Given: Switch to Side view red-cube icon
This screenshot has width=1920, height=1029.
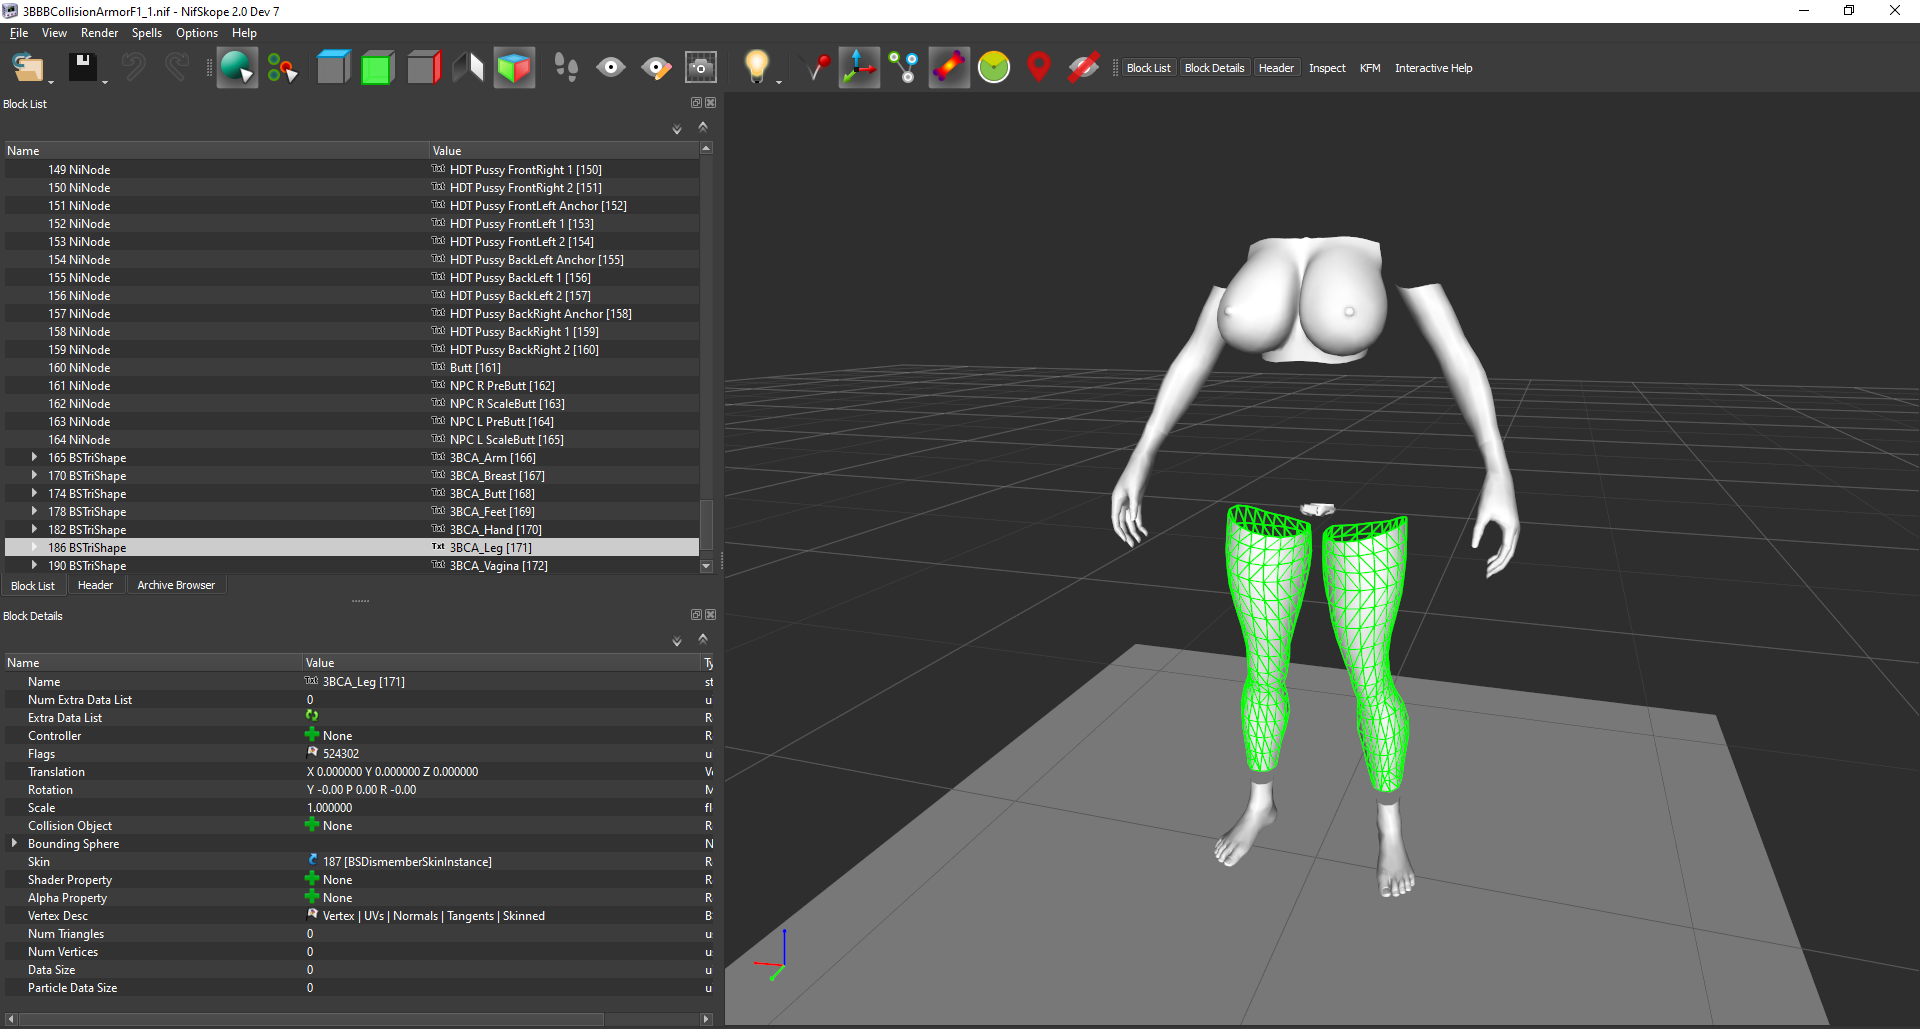Looking at the screenshot, I should [x=424, y=68].
